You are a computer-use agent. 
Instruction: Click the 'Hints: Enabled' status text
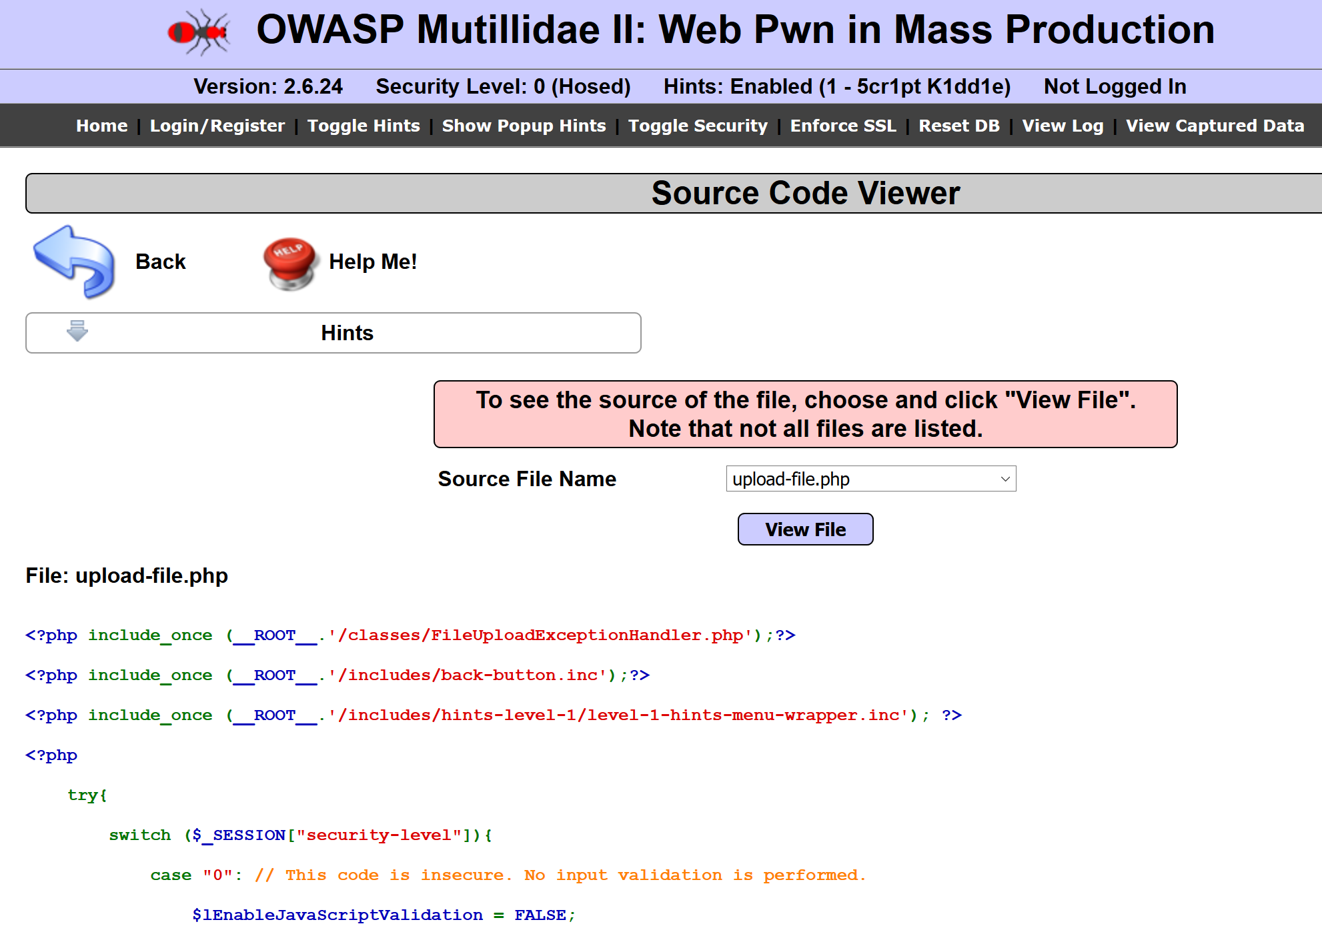pyautogui.click(x=837, y=87)
